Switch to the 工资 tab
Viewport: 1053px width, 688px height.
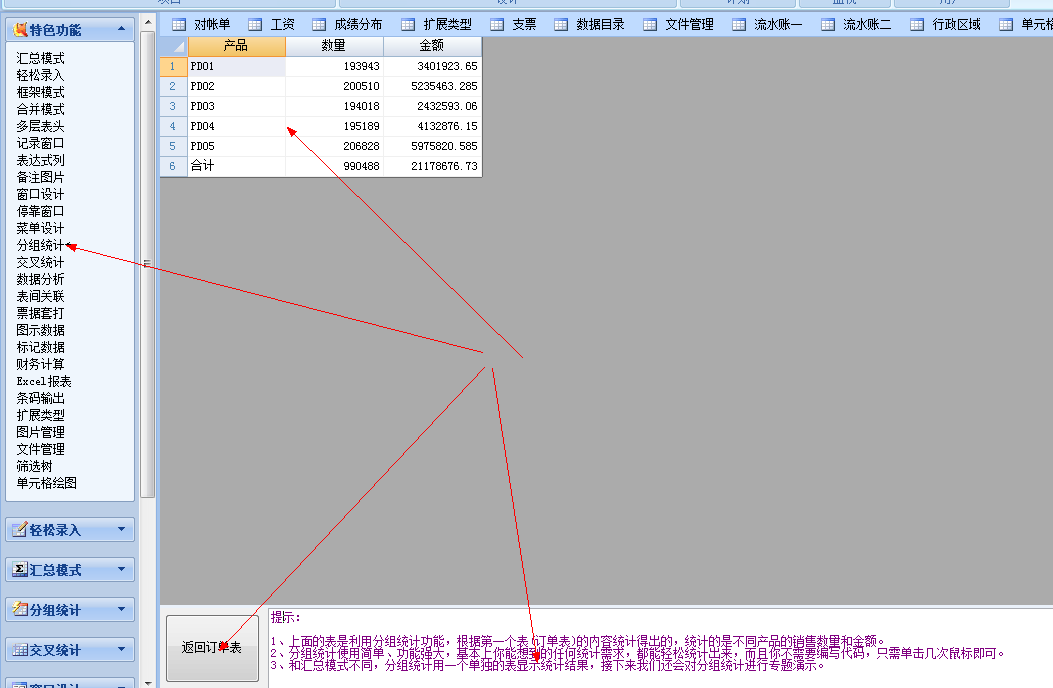pos(283,25)
